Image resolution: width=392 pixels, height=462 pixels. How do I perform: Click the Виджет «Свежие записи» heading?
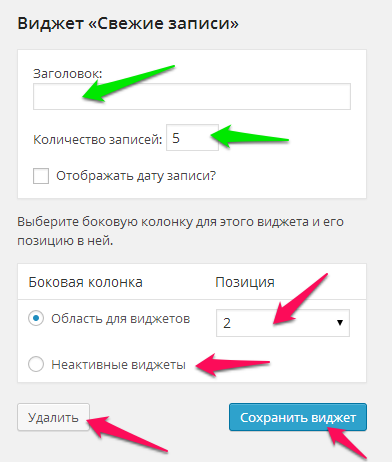(128, 24)
